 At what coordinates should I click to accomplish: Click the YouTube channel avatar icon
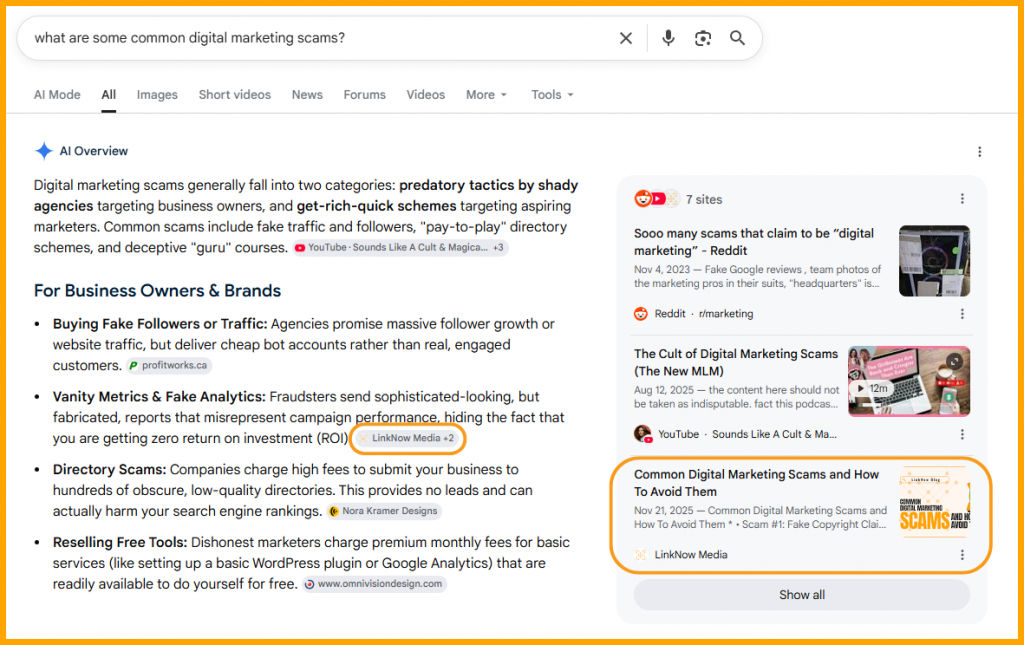click(x=643, y=433)
